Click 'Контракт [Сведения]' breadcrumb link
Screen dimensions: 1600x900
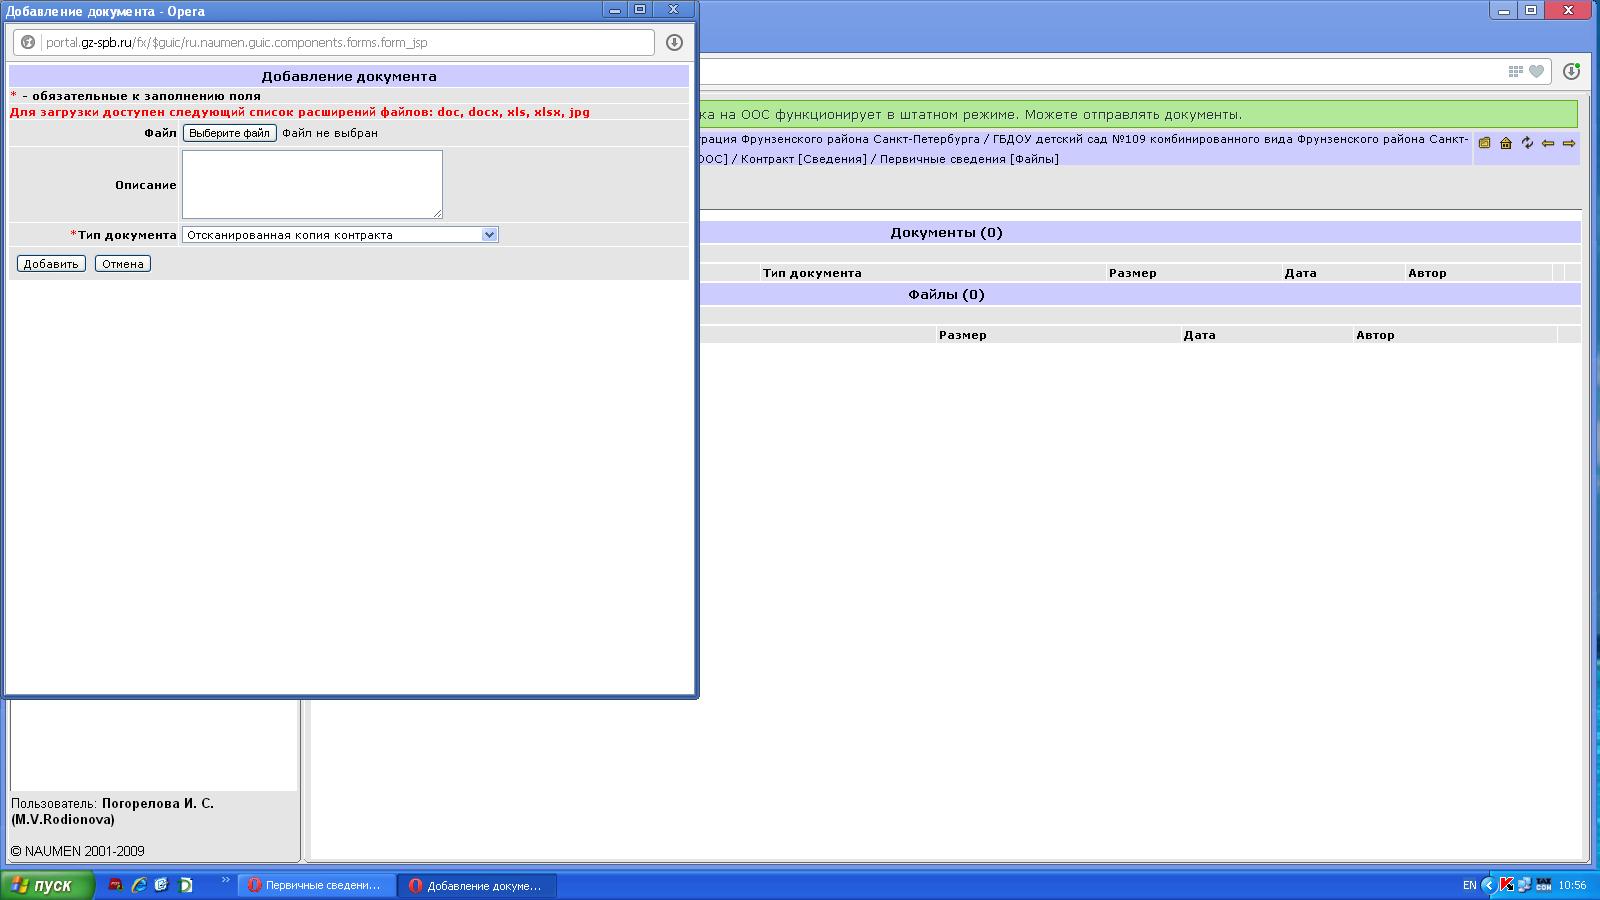pyautogui.click(x=803, y=159)
